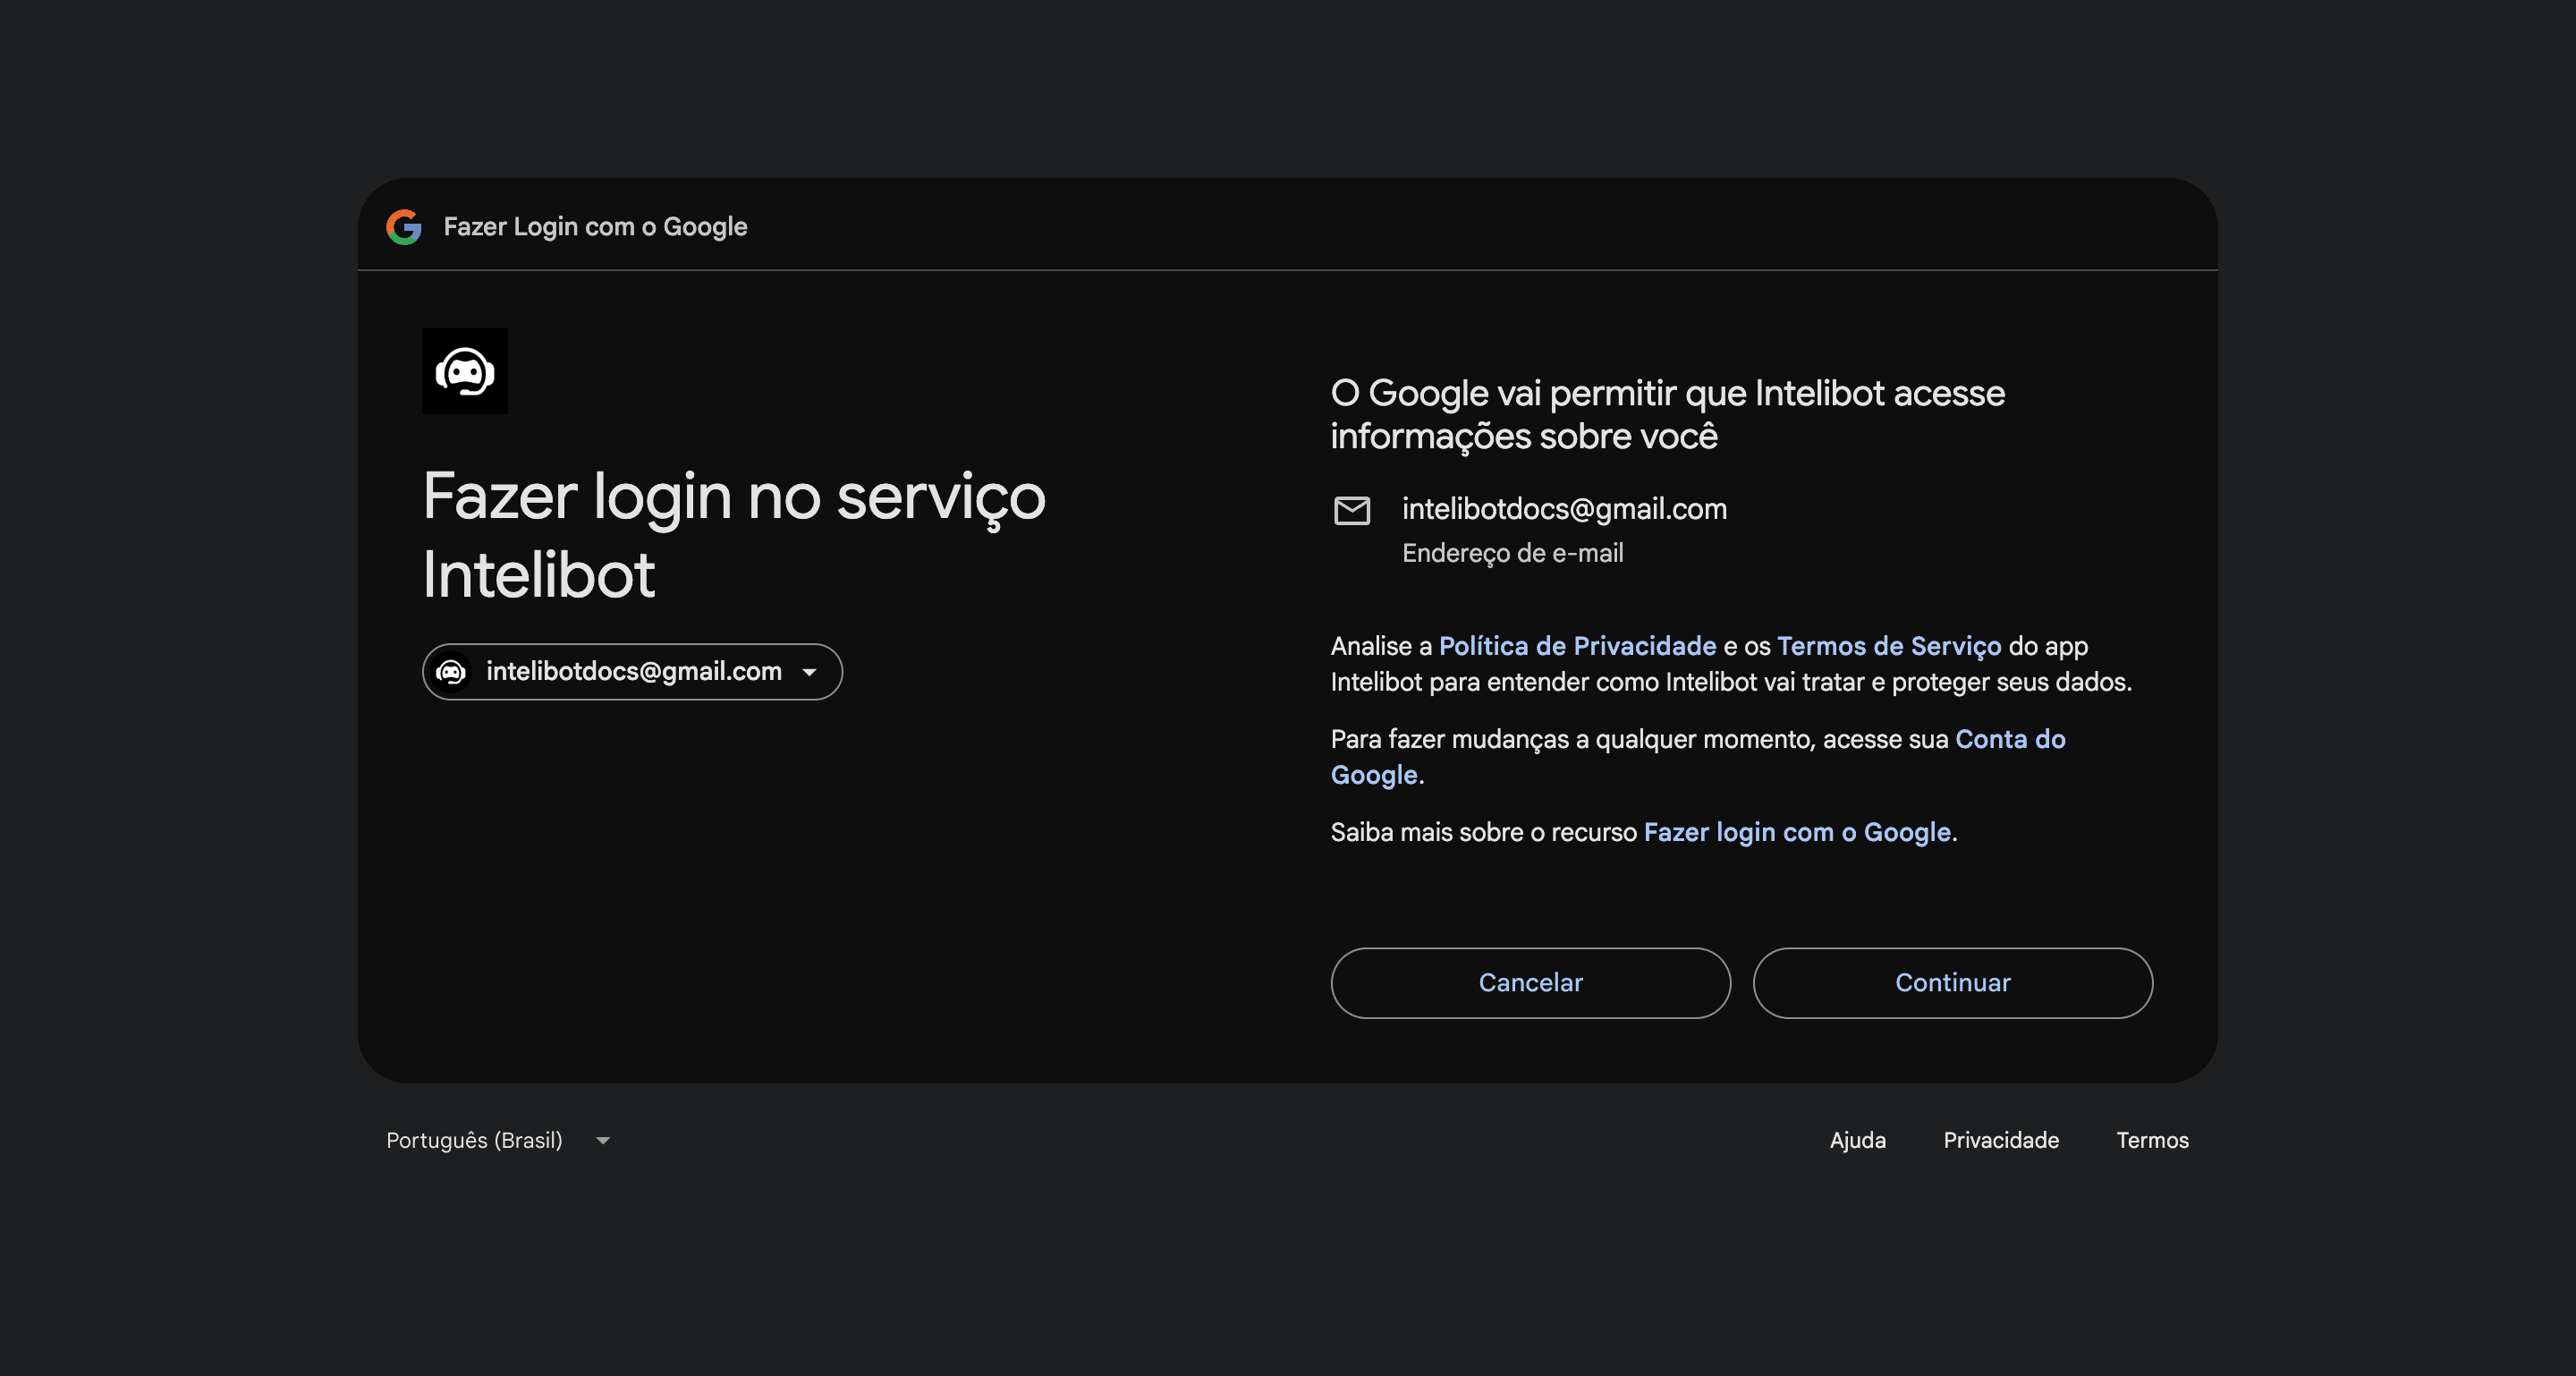Expand the Português (Brasil) language selector
Image resolution: width=2576 pixels, height=1376 pixels.
pos(498,1140)
